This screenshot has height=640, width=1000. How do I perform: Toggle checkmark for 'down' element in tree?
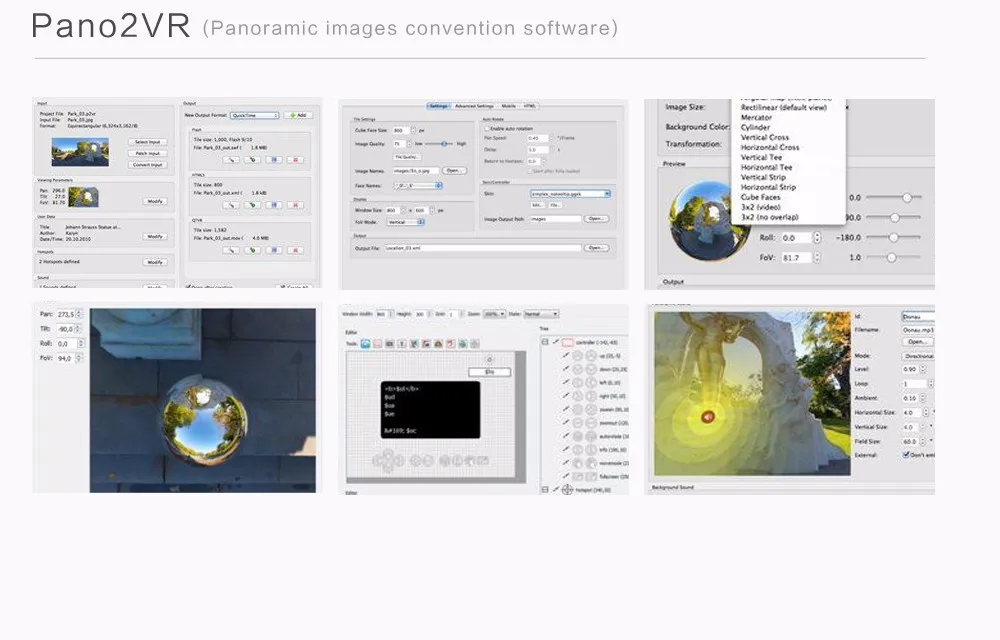[566, 369]
